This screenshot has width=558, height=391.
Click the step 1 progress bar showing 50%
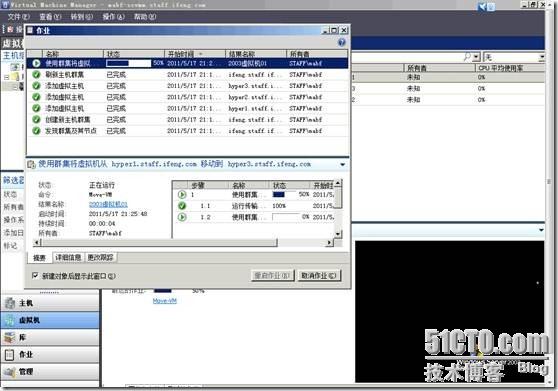tap(284, 195)
